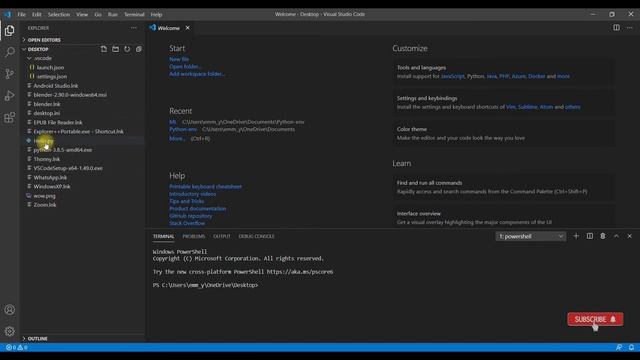Select desktop.ini in file tree

47,113
